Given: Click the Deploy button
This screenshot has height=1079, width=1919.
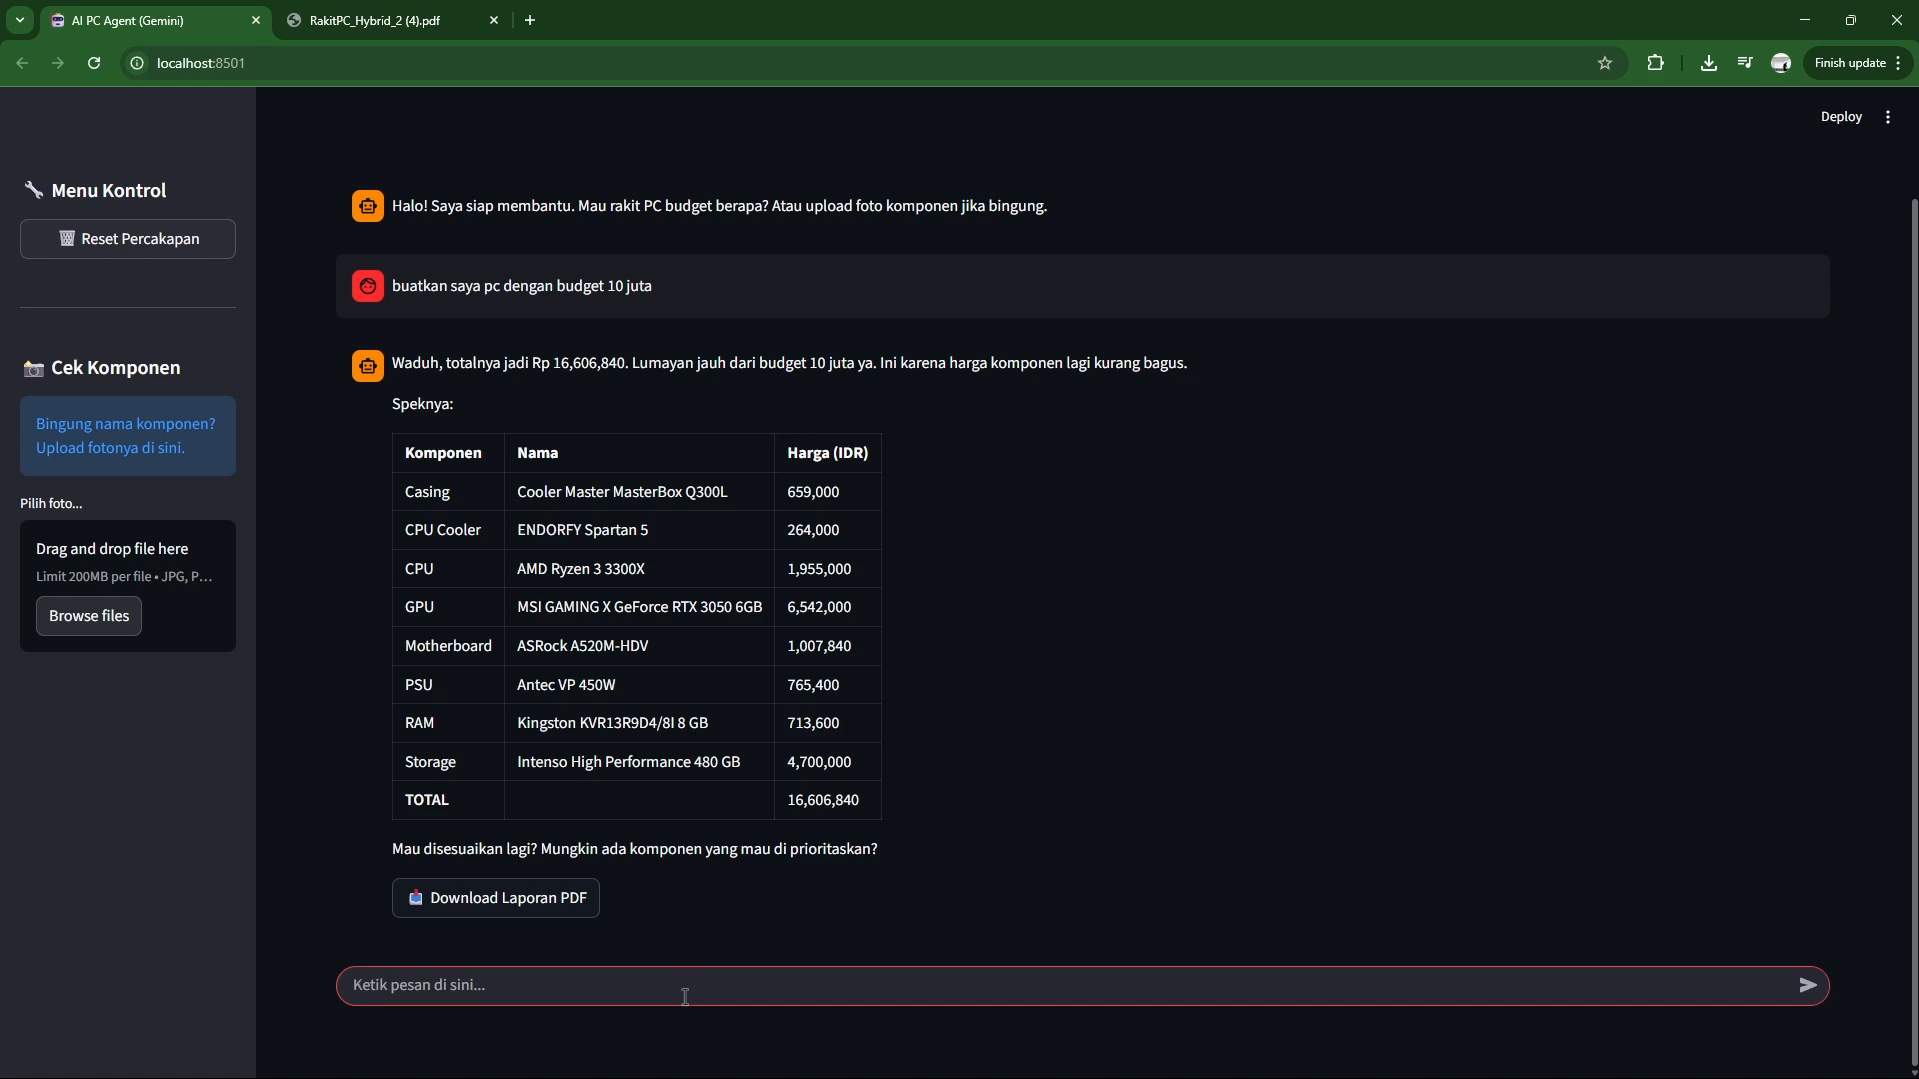Looking at the screenshot, I should click(1840, 117).
